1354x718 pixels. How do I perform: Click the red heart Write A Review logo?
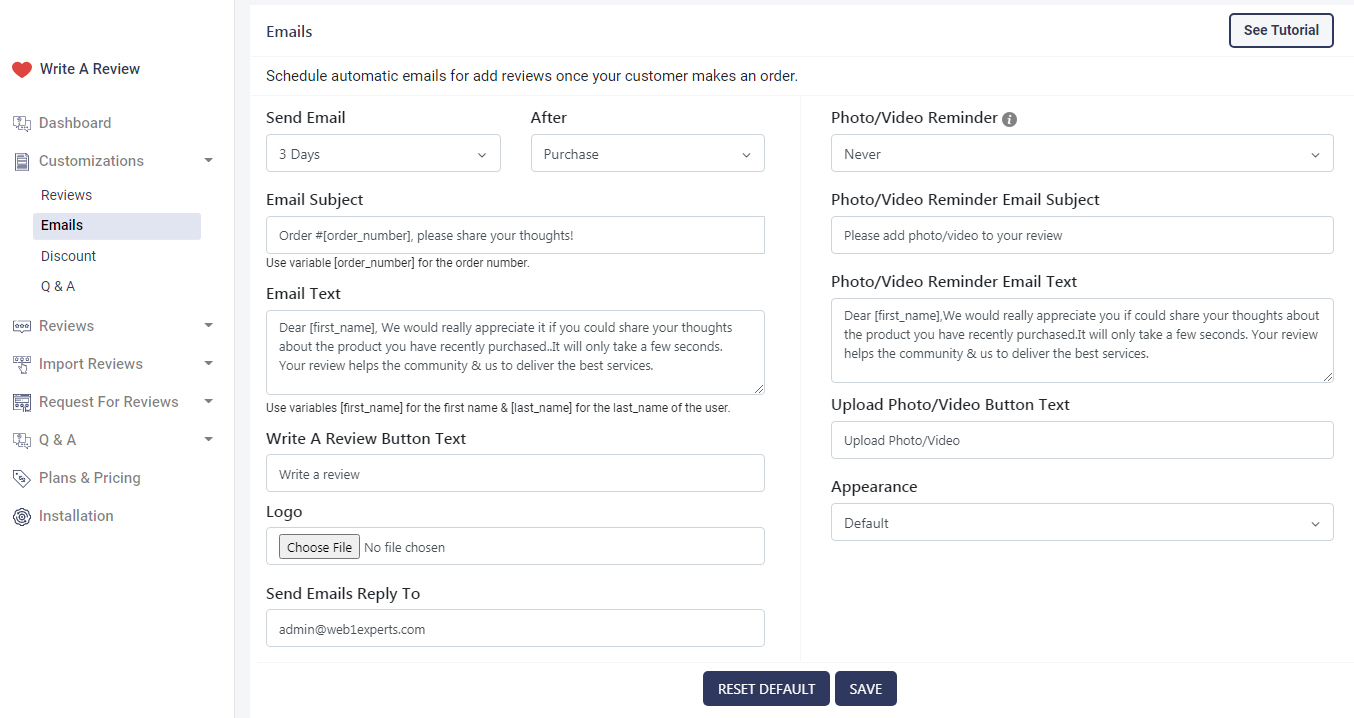[22, 69]
